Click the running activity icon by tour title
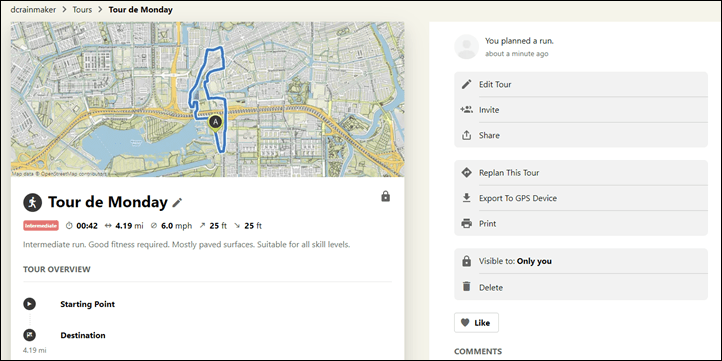 (32, 203)
